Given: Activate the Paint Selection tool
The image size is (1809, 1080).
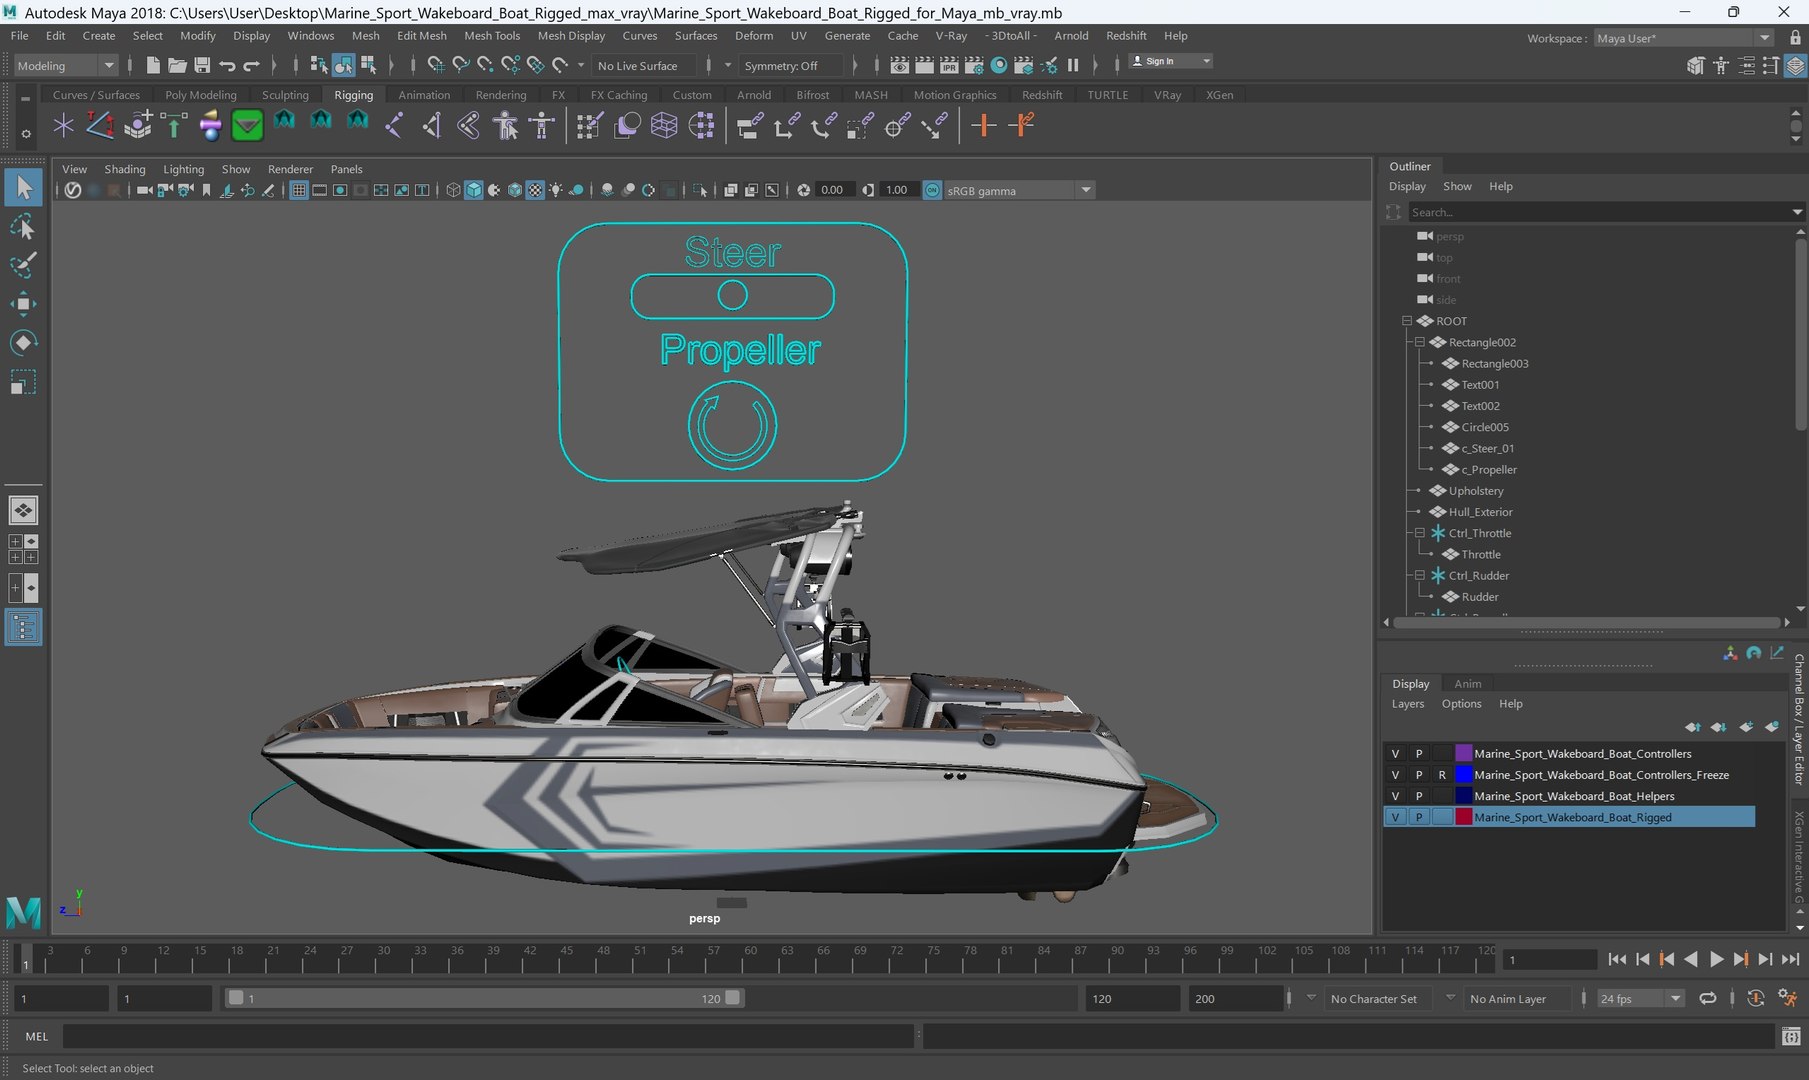Looking at the screenshot, I should [x=23, y=265].
